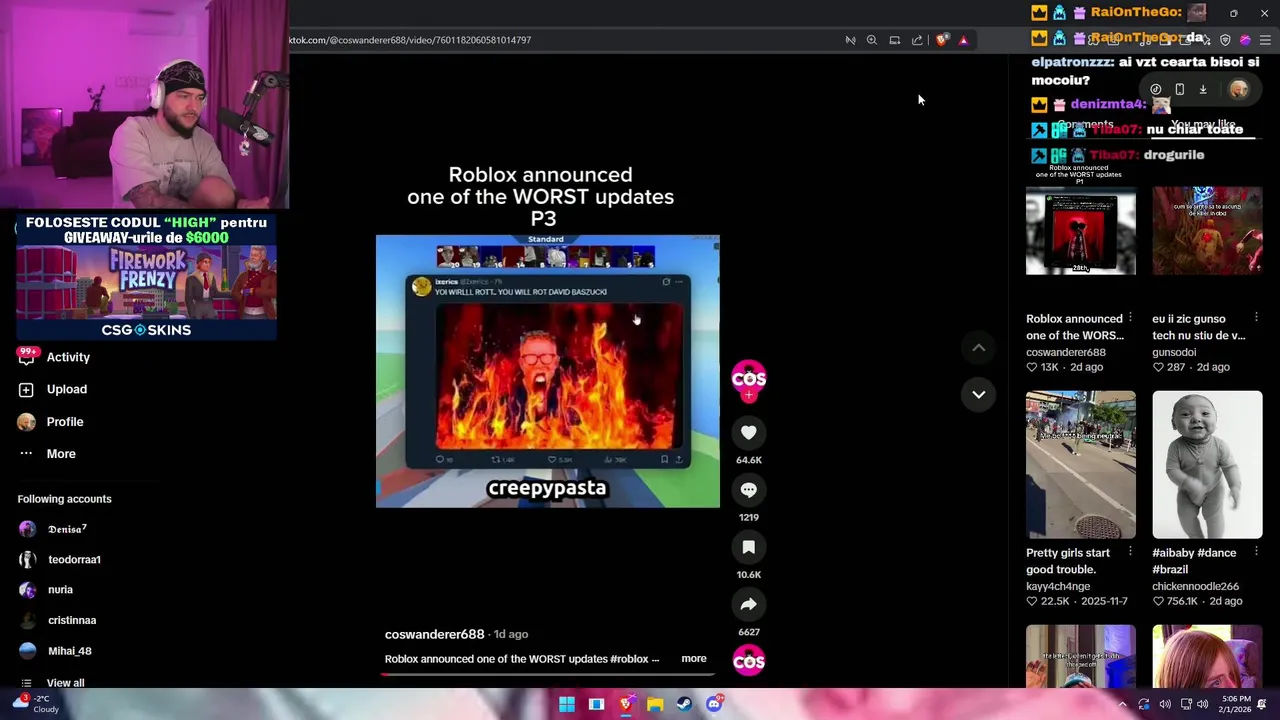Open coswanderer688 under the suggested video
Image resolution: width=1280 pixels, height=720 pixels.
point(1066,352)
